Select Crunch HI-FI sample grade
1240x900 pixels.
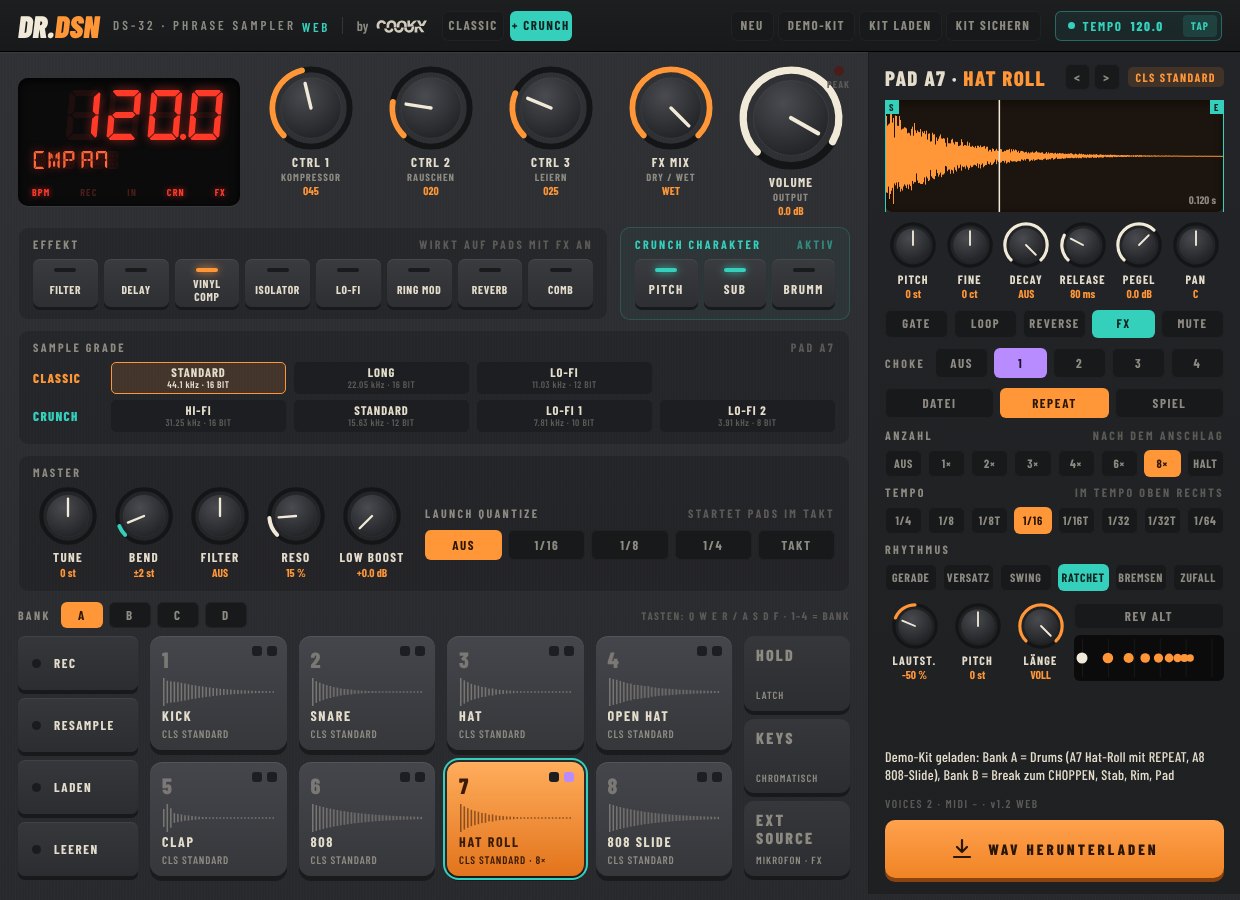[198, 416]
